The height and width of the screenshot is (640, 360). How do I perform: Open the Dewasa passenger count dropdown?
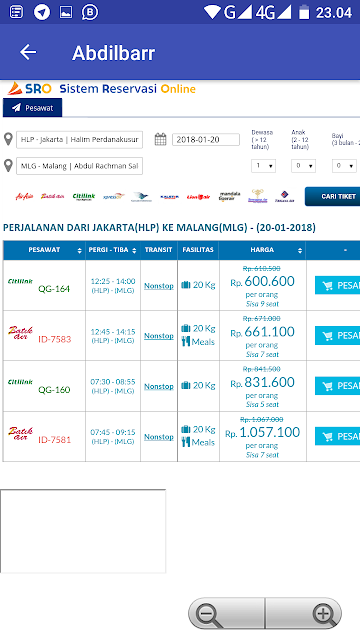pyautogui.click(x=263, y=166)
